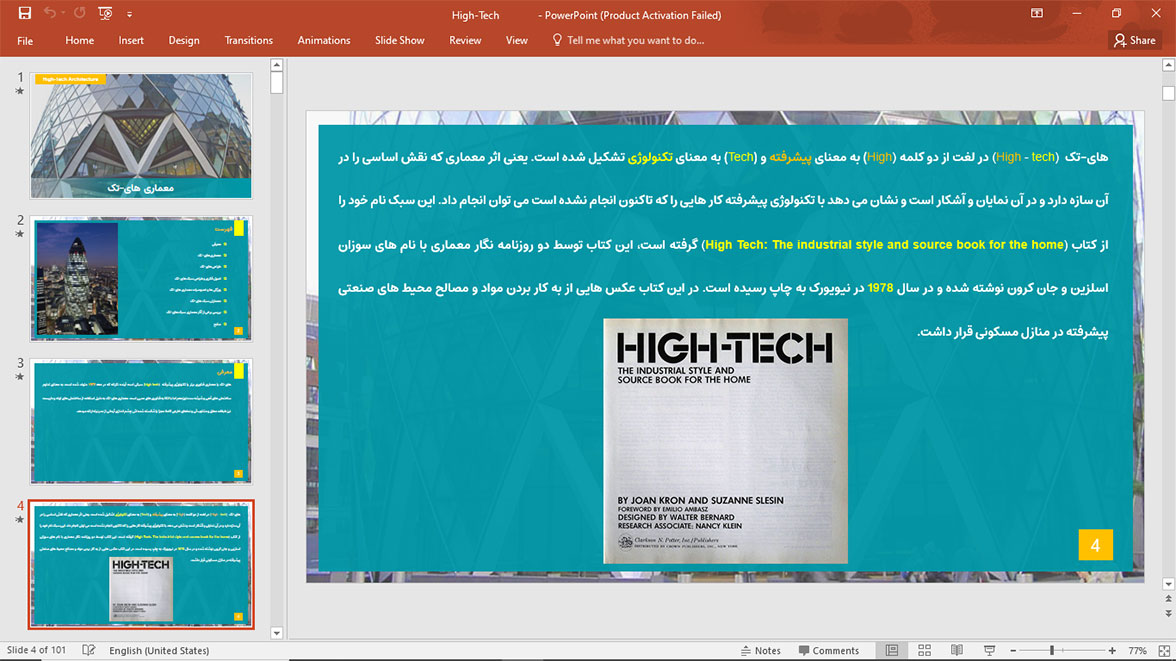Open the Review tab
This screenshot has height=661, width=1176.
click(x=465, y=41)
